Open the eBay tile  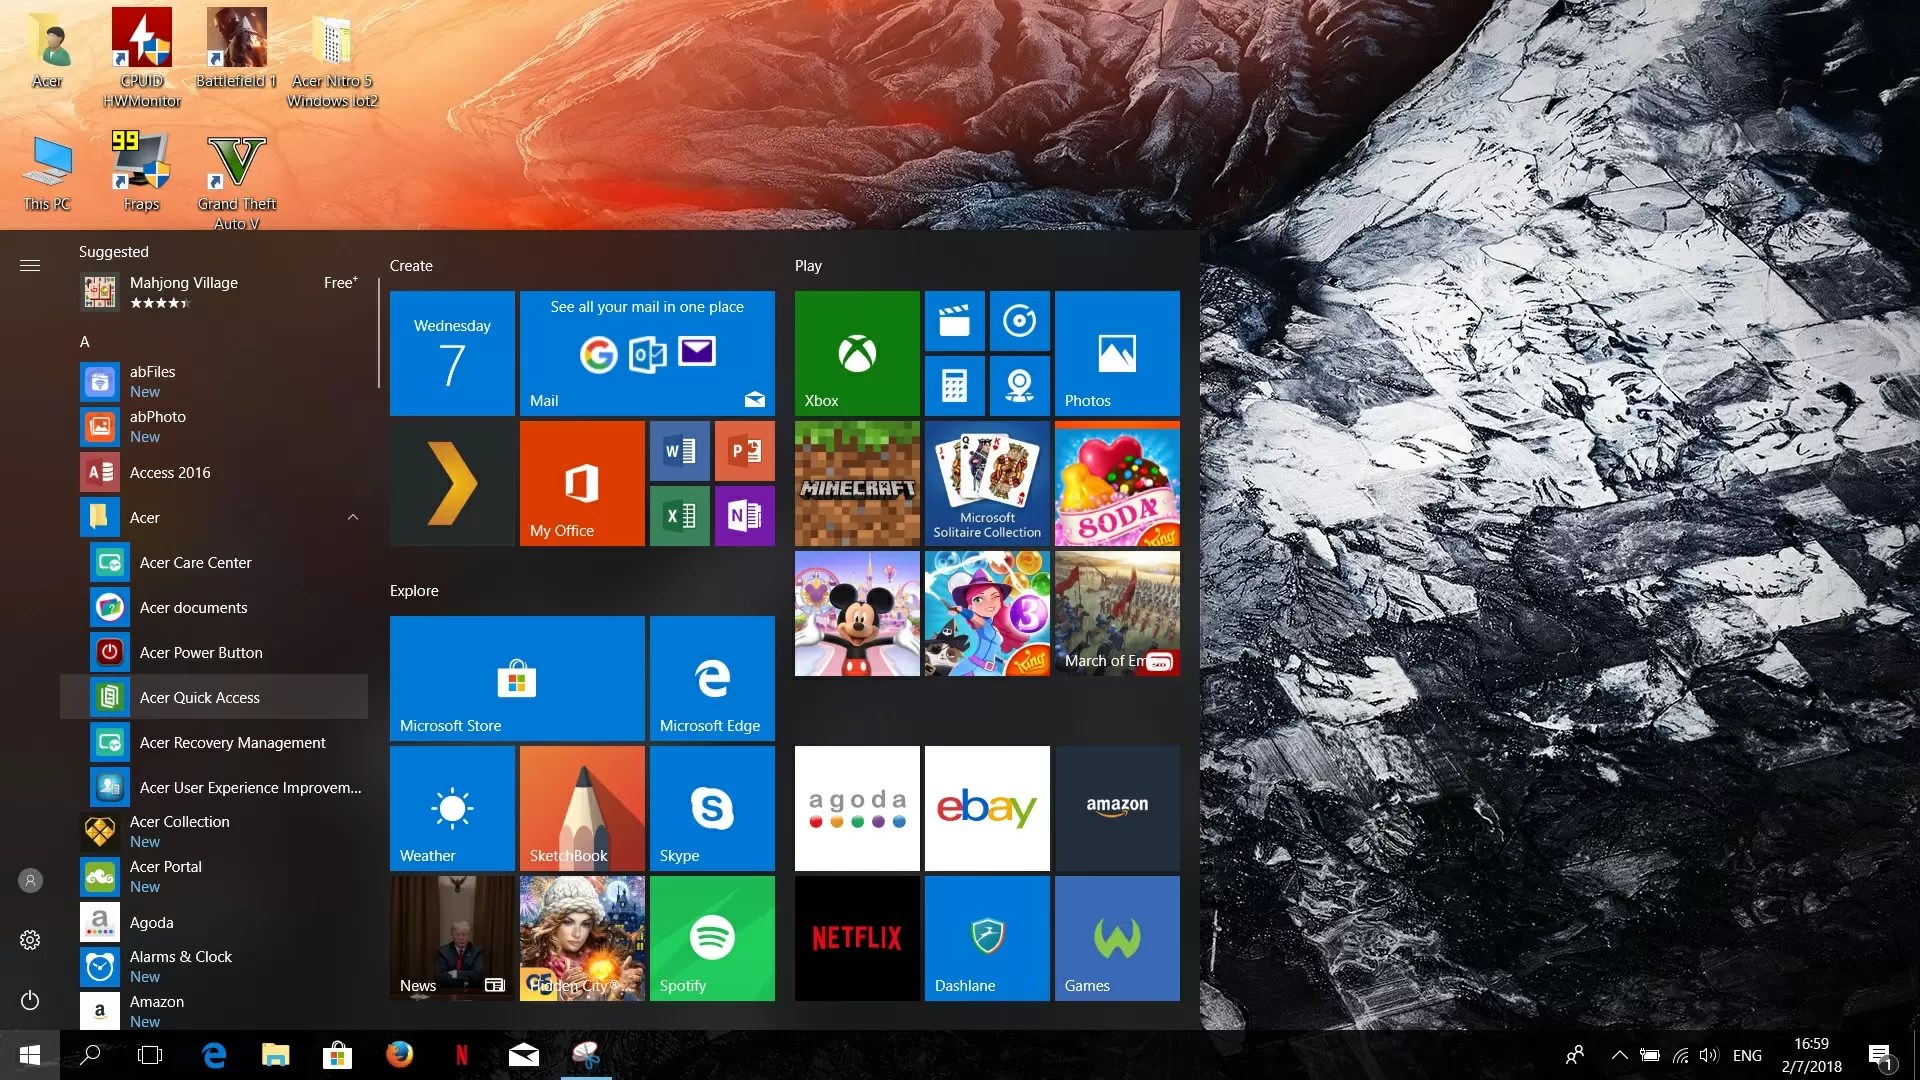[x=987, y=808]
